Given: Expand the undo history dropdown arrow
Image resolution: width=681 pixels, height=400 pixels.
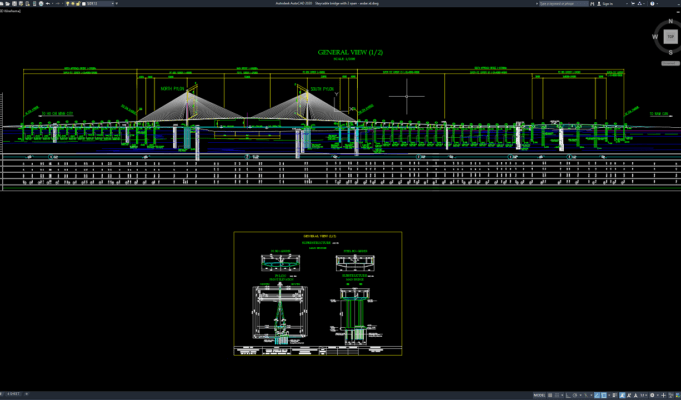Looking at the screenshot, I should click(x=53, y=3).
